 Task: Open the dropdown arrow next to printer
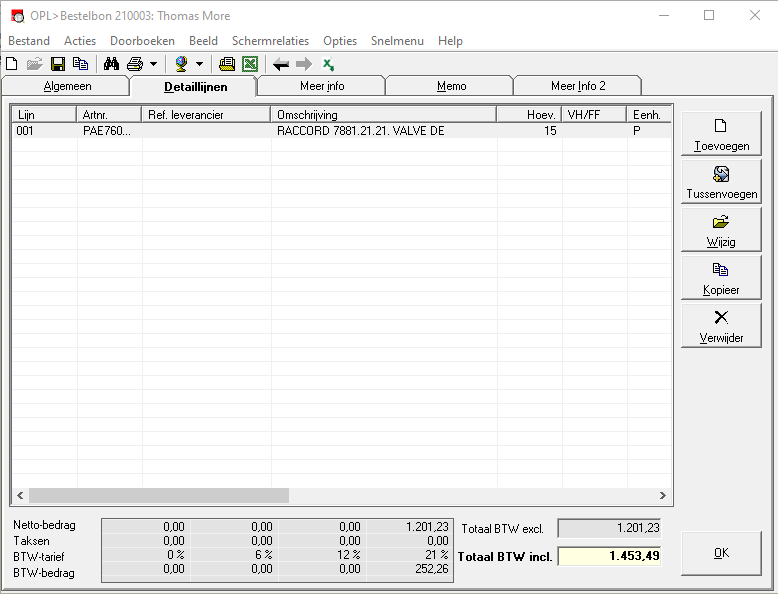[x=153, y=64]
